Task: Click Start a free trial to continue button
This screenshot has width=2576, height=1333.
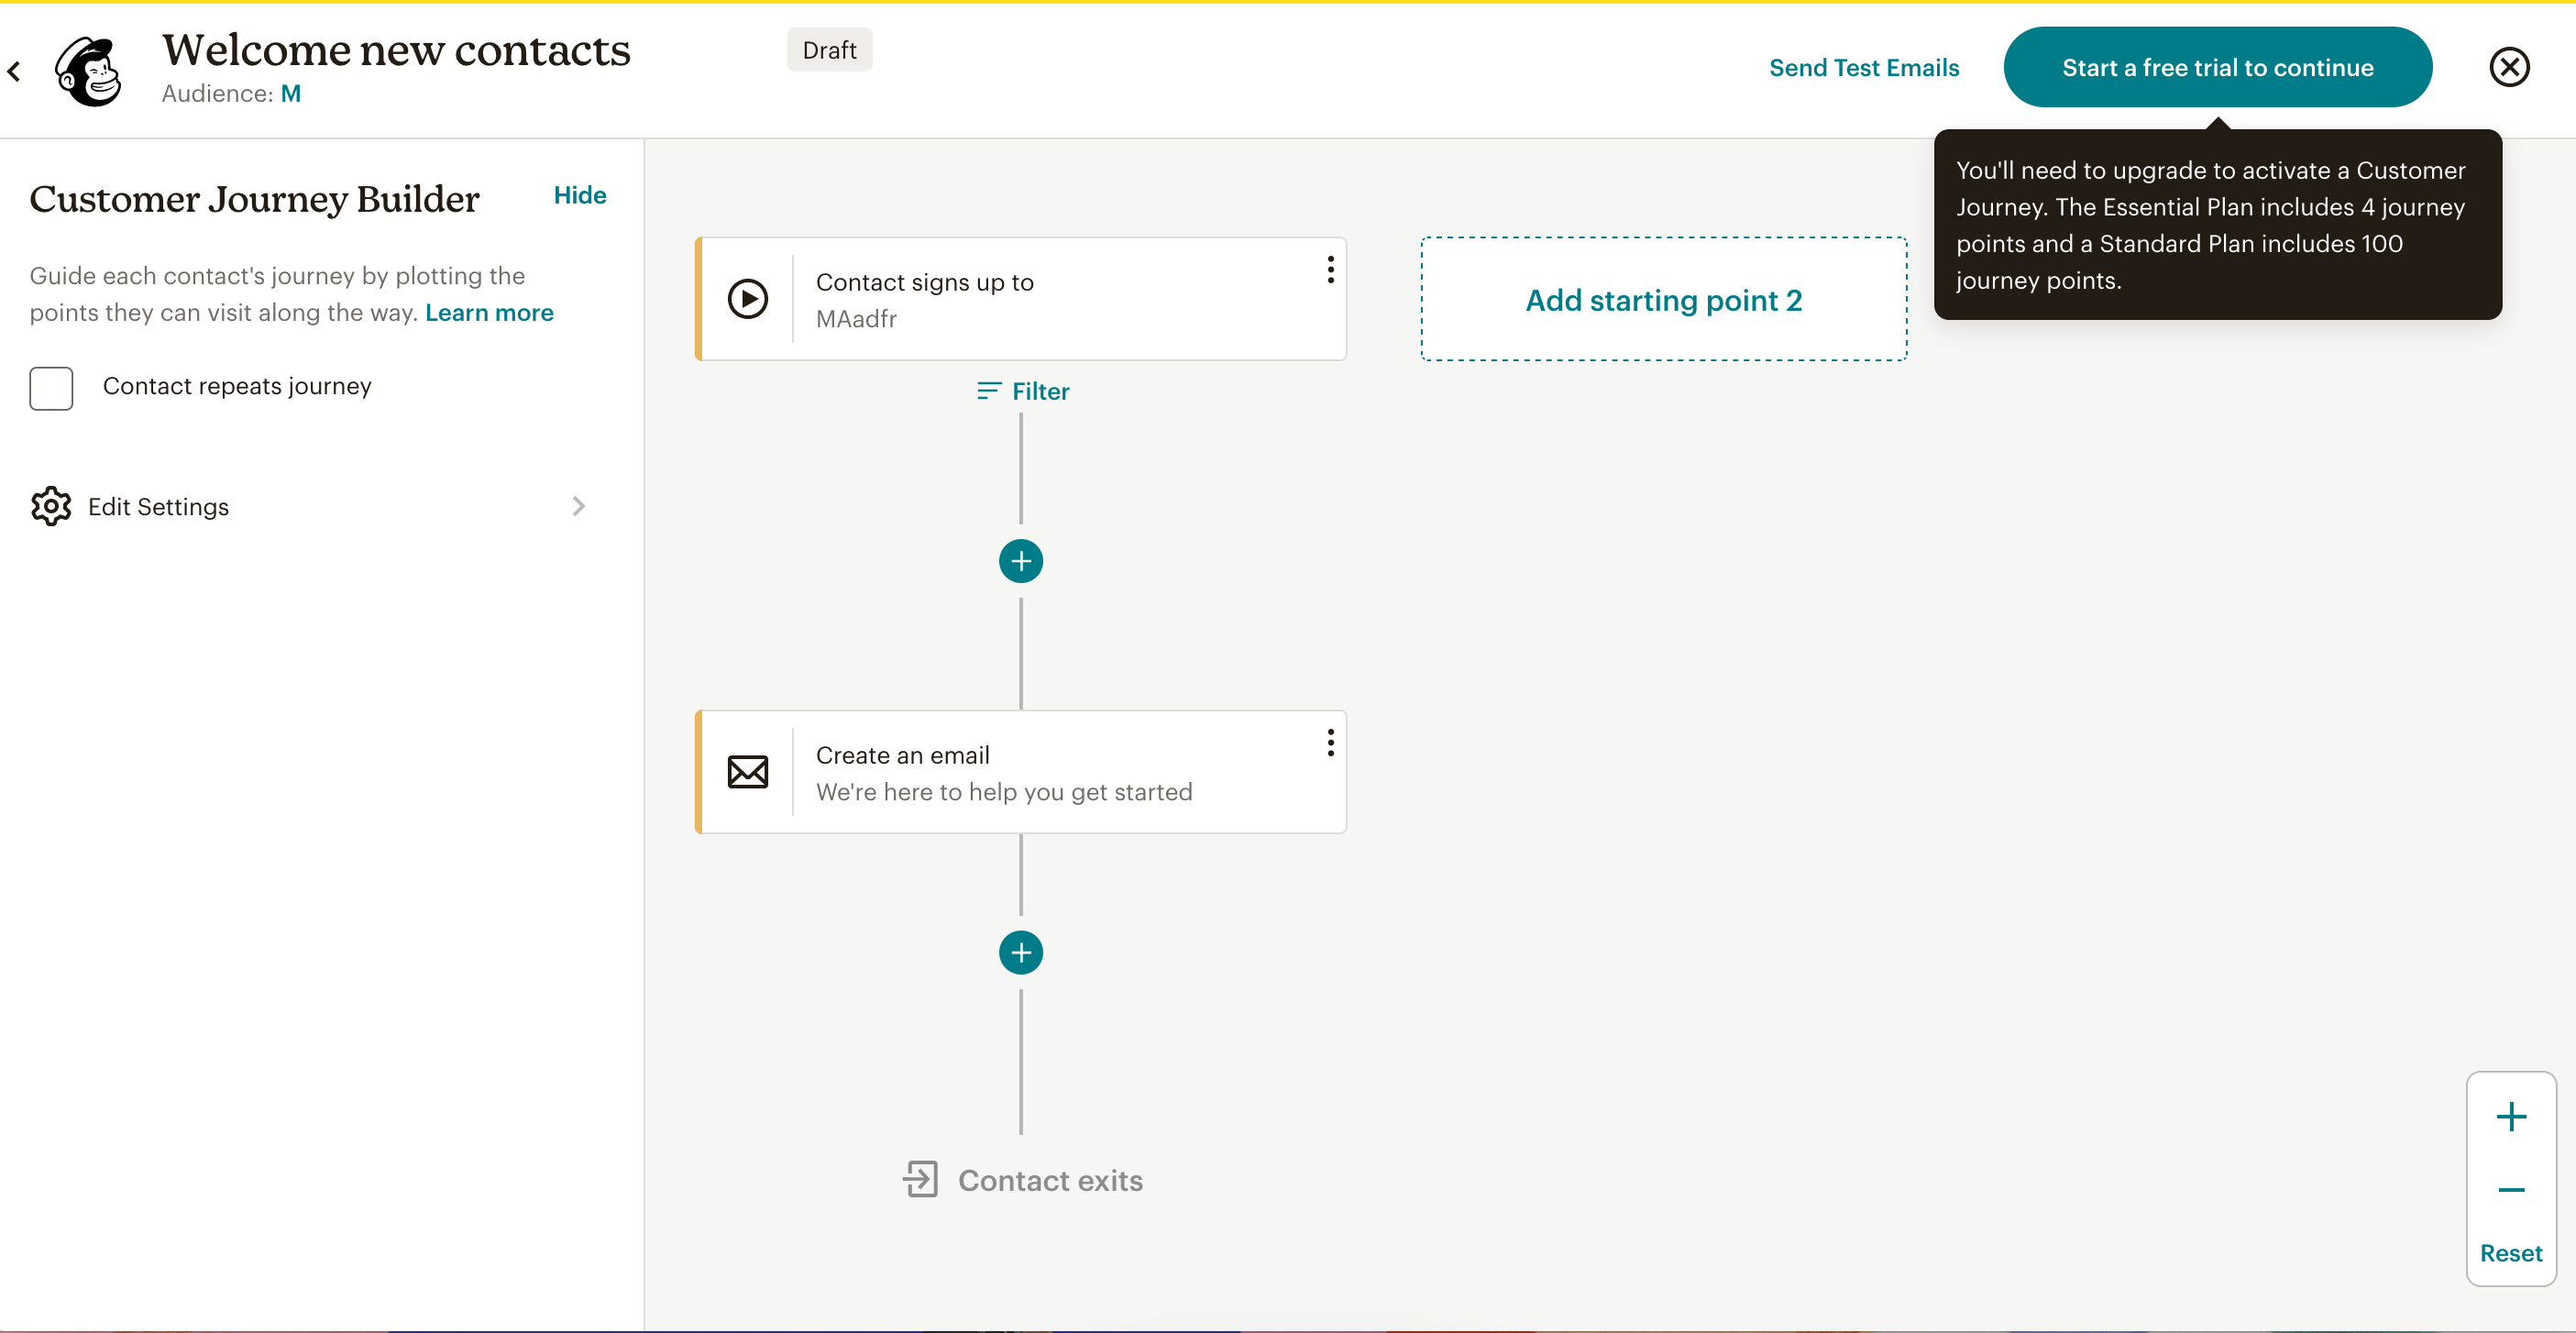Action: (x=2218, y=68)
